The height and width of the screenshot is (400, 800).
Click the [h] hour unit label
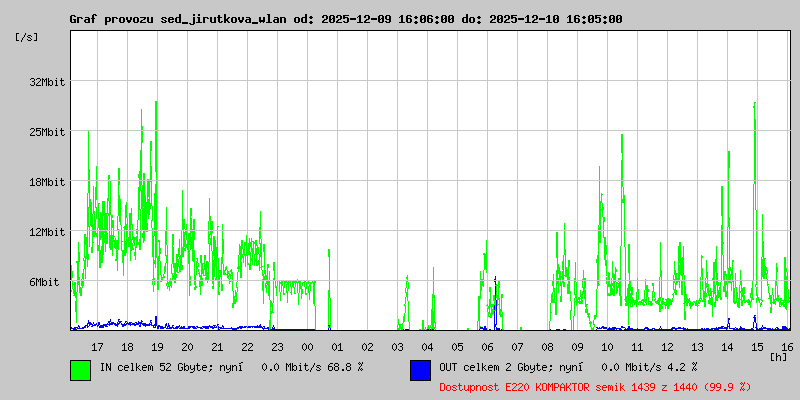pos(779,356)
